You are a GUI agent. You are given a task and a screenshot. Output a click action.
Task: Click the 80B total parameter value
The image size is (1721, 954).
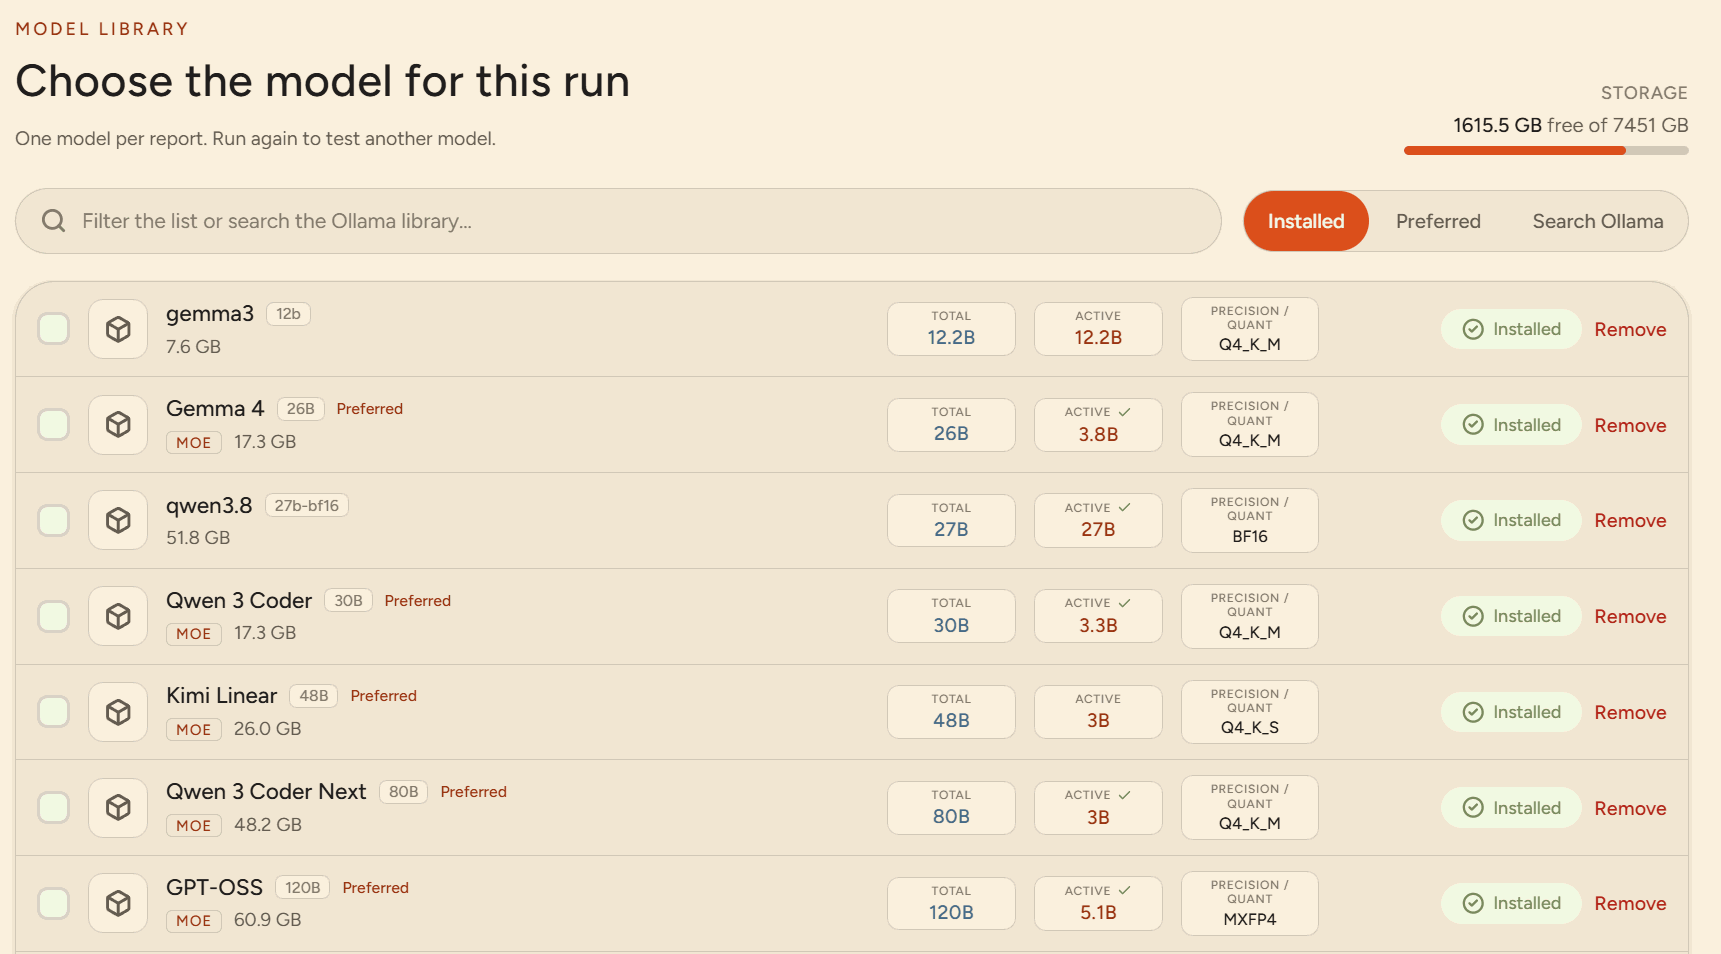951,816
